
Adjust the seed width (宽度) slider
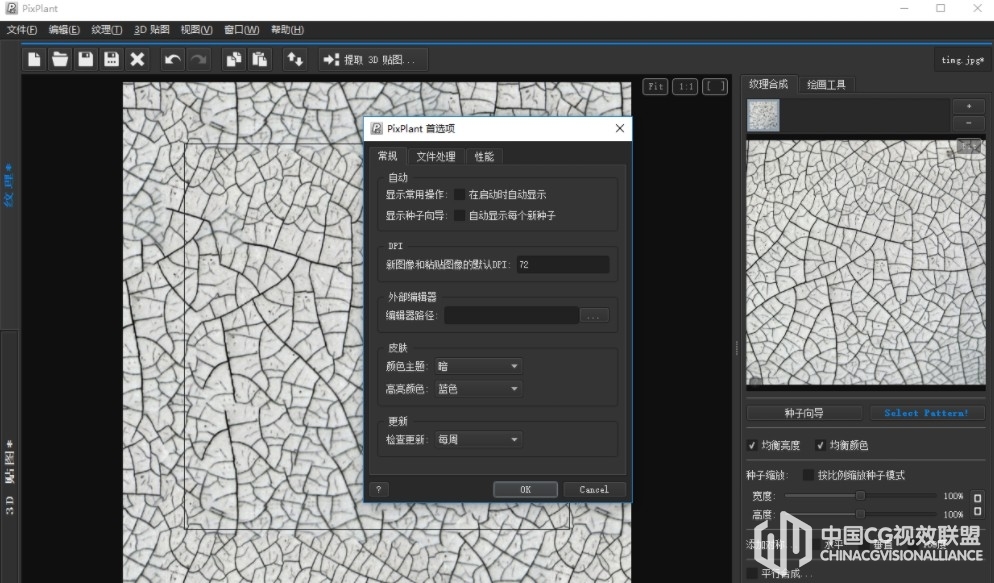(860, 496)
